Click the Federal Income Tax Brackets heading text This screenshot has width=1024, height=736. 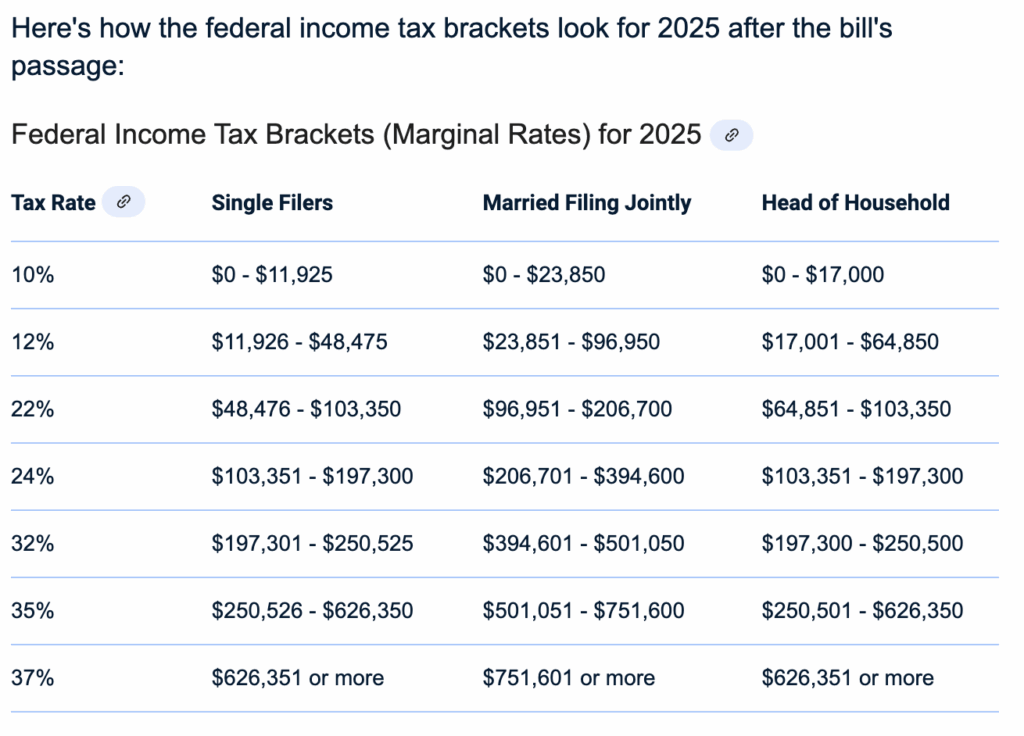[x=355, y=134]
